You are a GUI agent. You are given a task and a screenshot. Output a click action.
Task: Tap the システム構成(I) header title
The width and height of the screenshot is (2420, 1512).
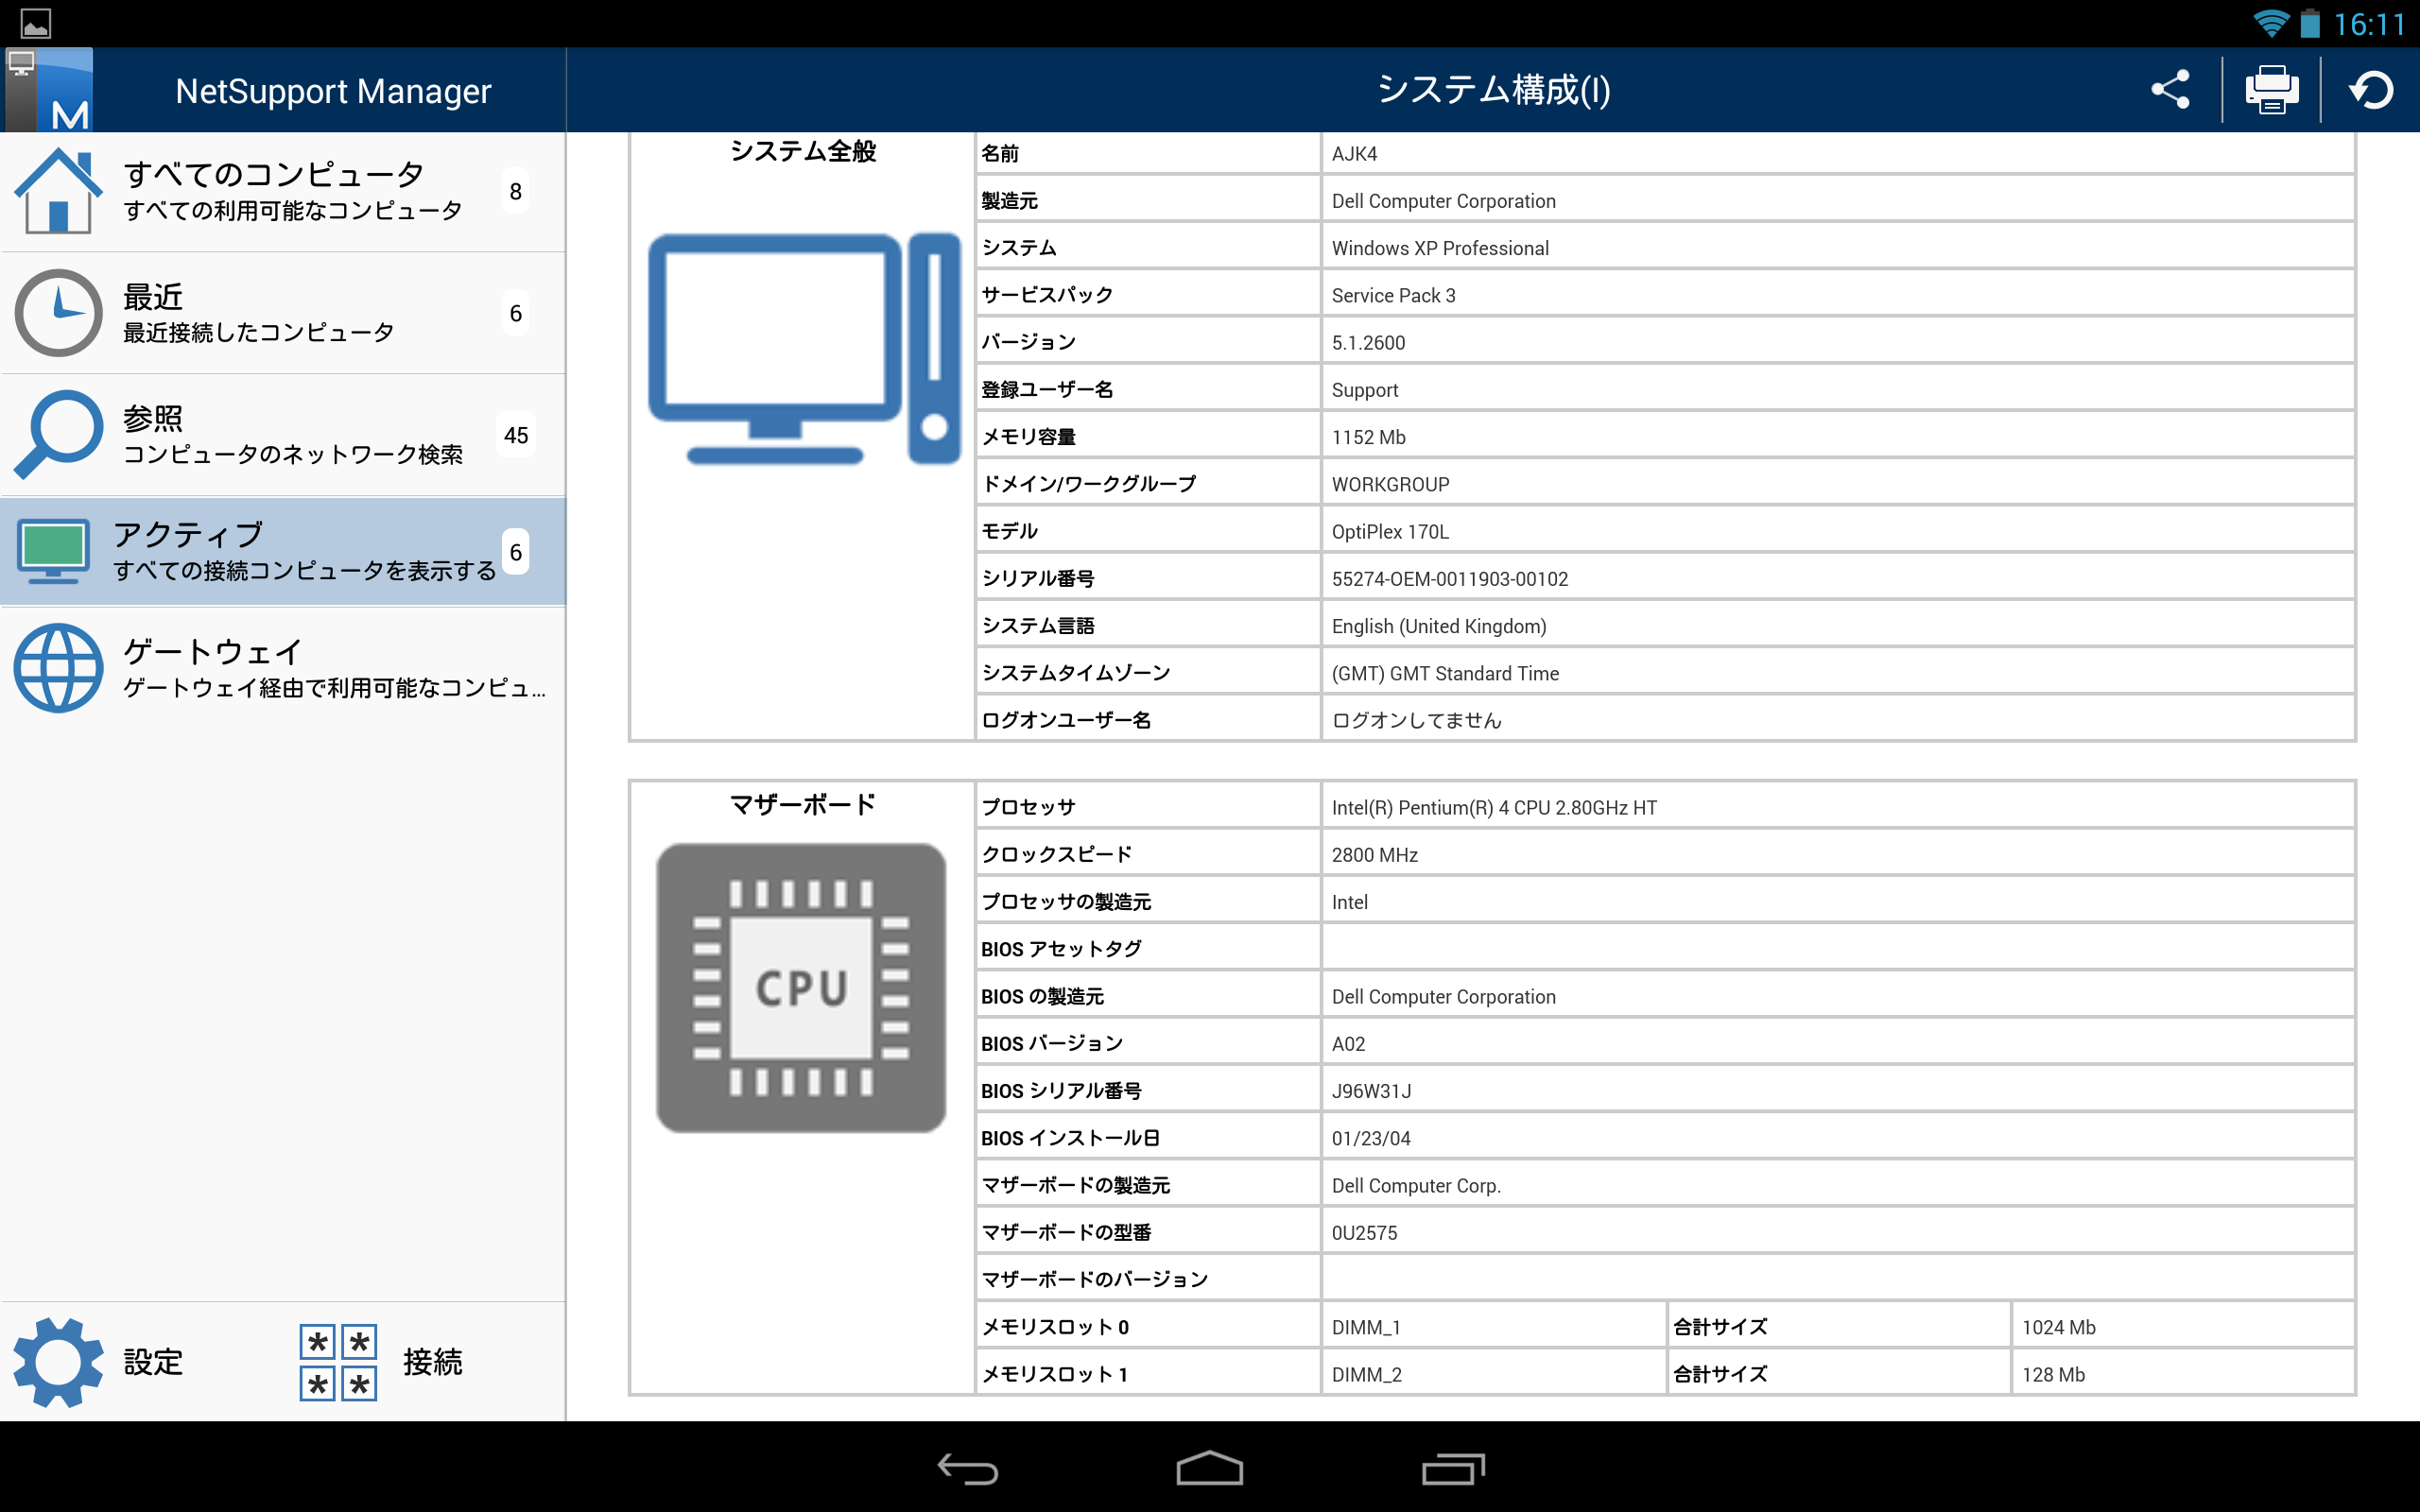coord(1494,90)
